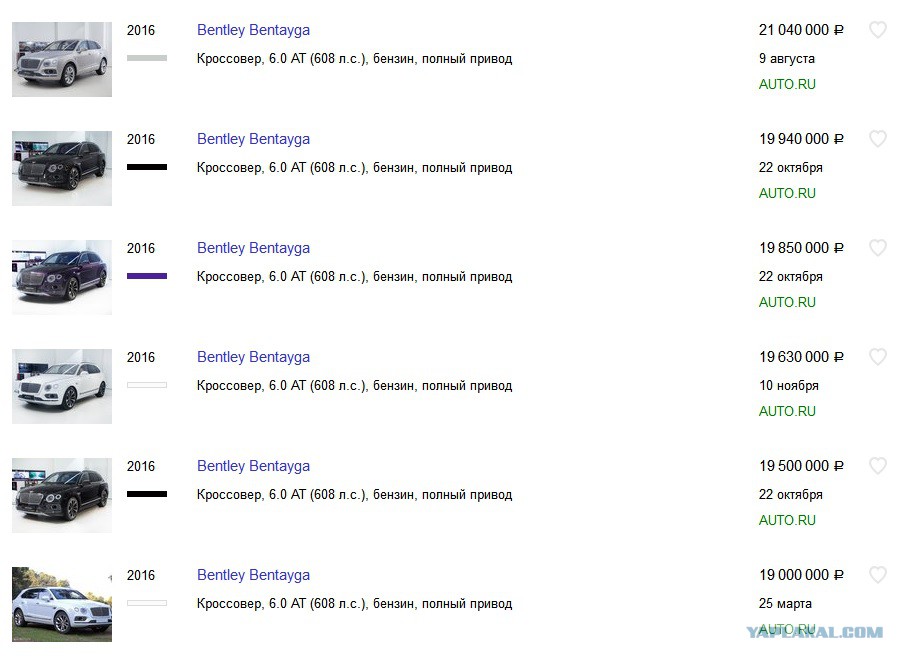Open AUTO.RU source under 19 500 000 ₽
This screenshot has height=662, width=909.
coord(787,521)
